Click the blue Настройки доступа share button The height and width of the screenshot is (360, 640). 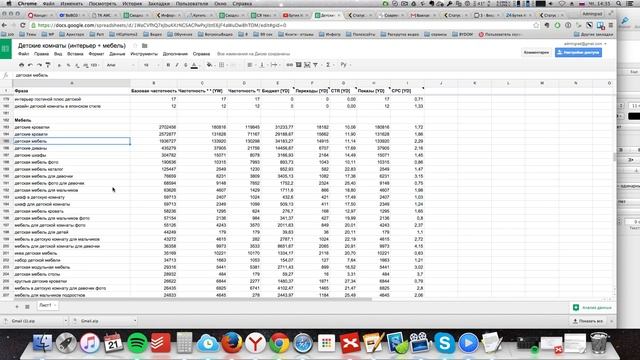[x=578, y=52]
